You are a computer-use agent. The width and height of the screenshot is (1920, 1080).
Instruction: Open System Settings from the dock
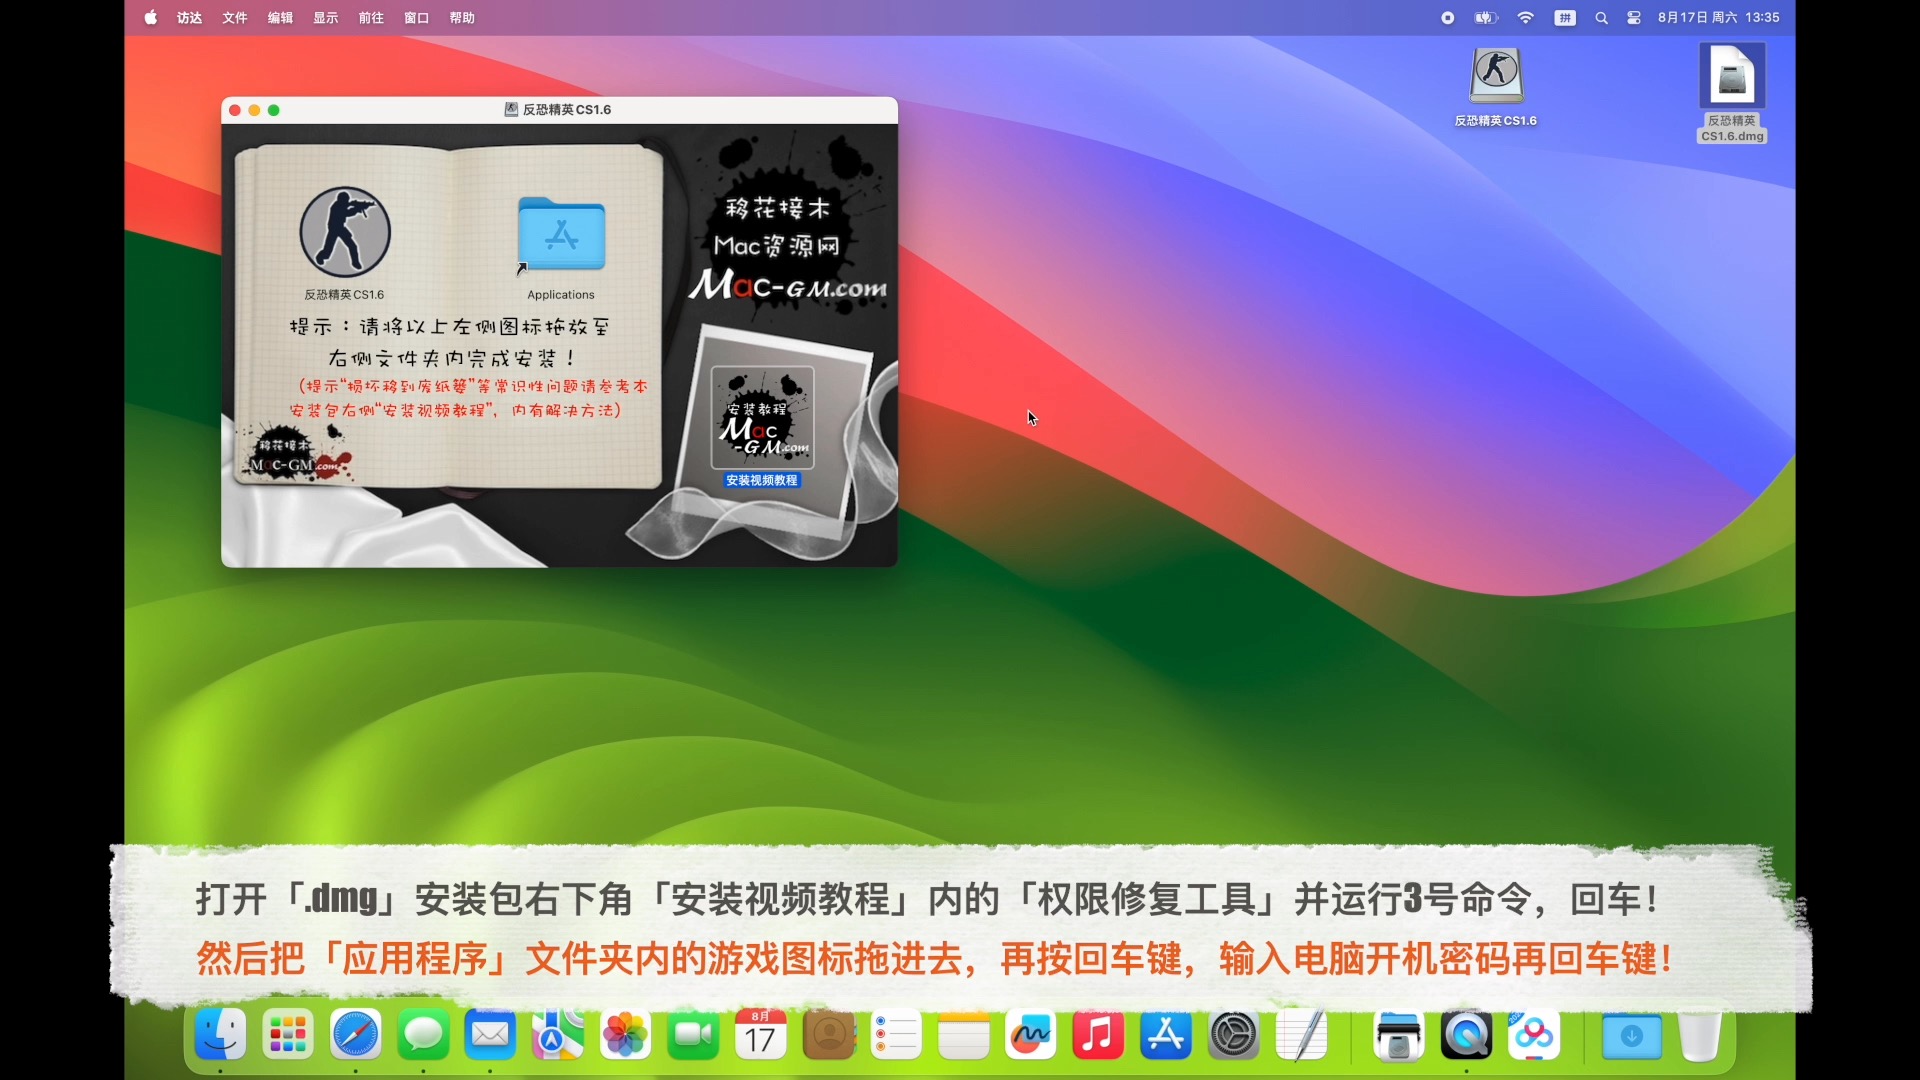click(1233, 1035)
